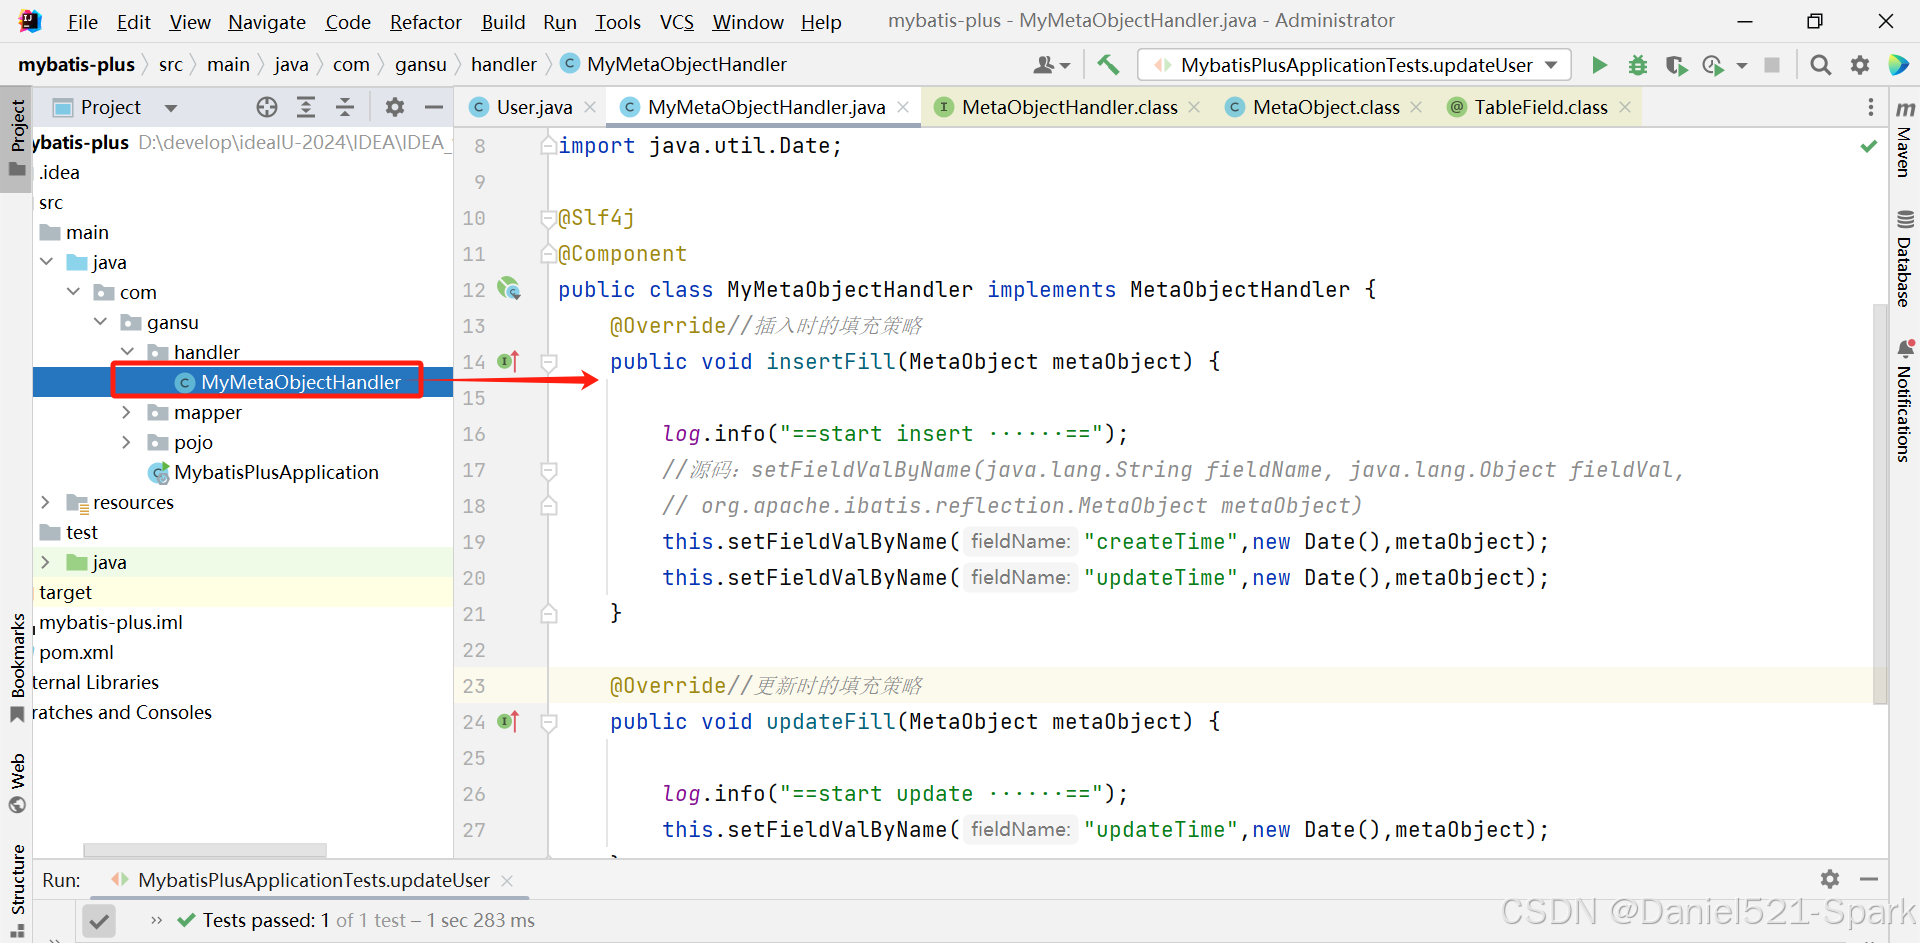Open the Maven tool window
Screen dimensions: 1920x943
tap(1904, 138)
